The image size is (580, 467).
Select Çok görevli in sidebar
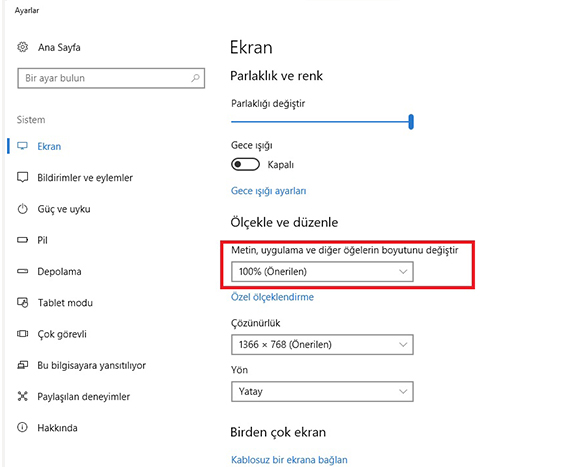[62, 334]
